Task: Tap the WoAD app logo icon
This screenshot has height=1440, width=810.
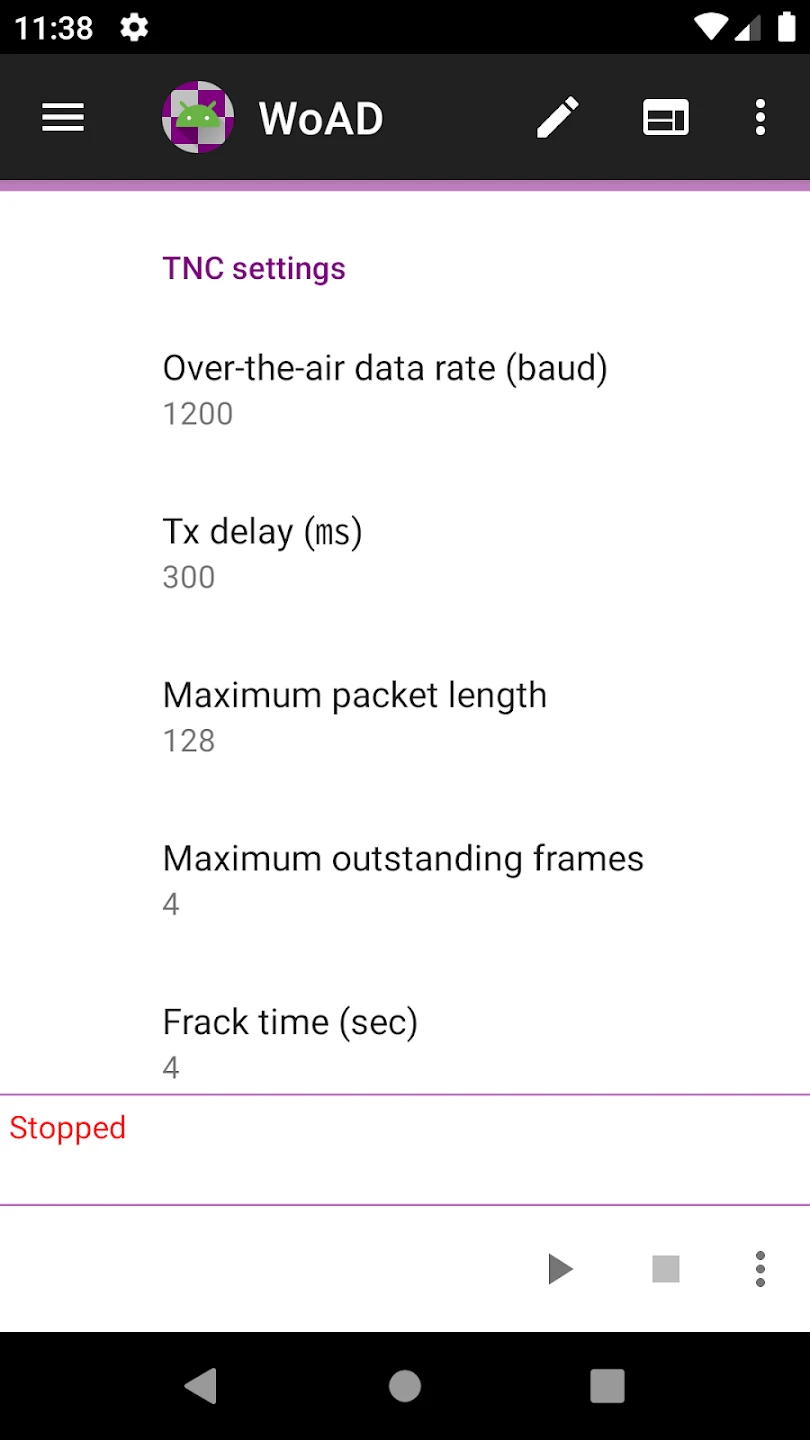Action: (x=198, y=118)
